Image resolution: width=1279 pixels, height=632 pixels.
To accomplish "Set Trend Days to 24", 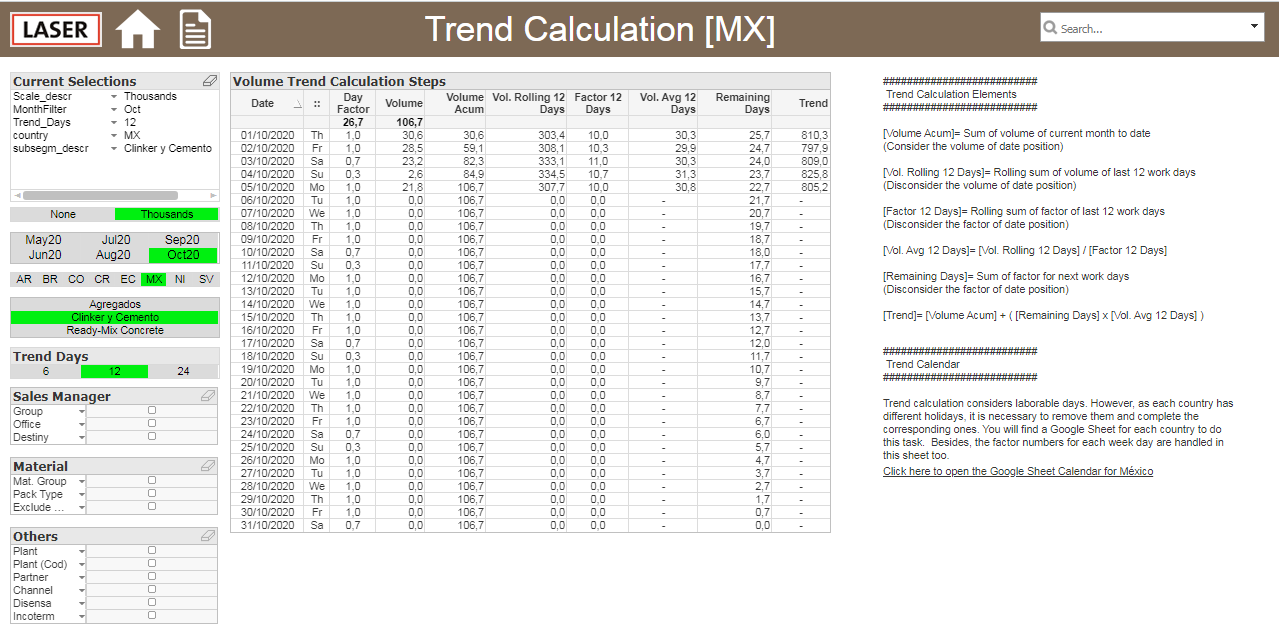I will [183, 371].
